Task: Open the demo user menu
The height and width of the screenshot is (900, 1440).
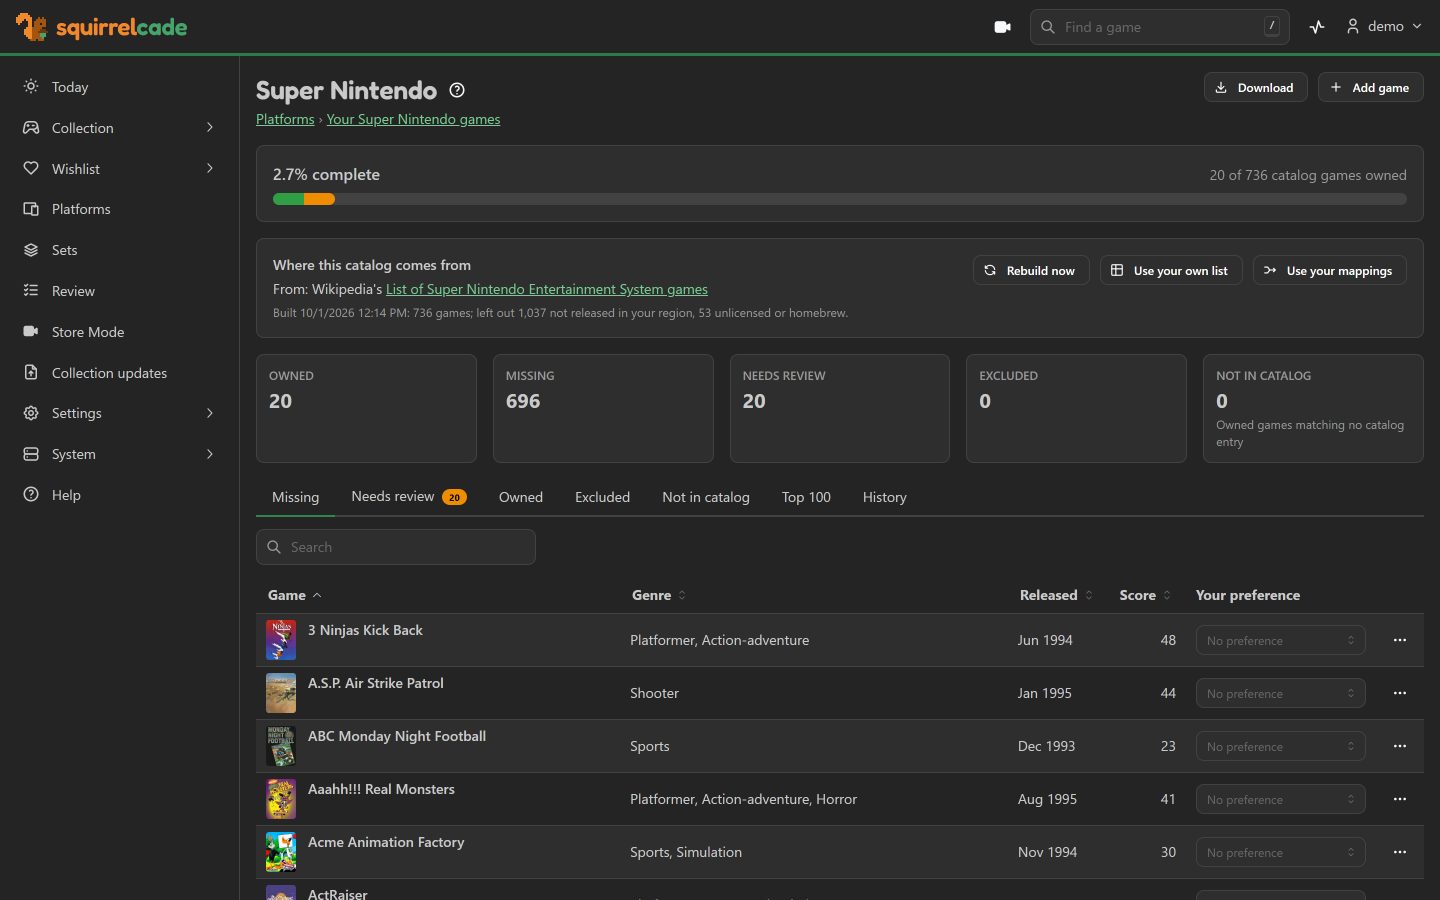Action: (x=1384, y=27)
